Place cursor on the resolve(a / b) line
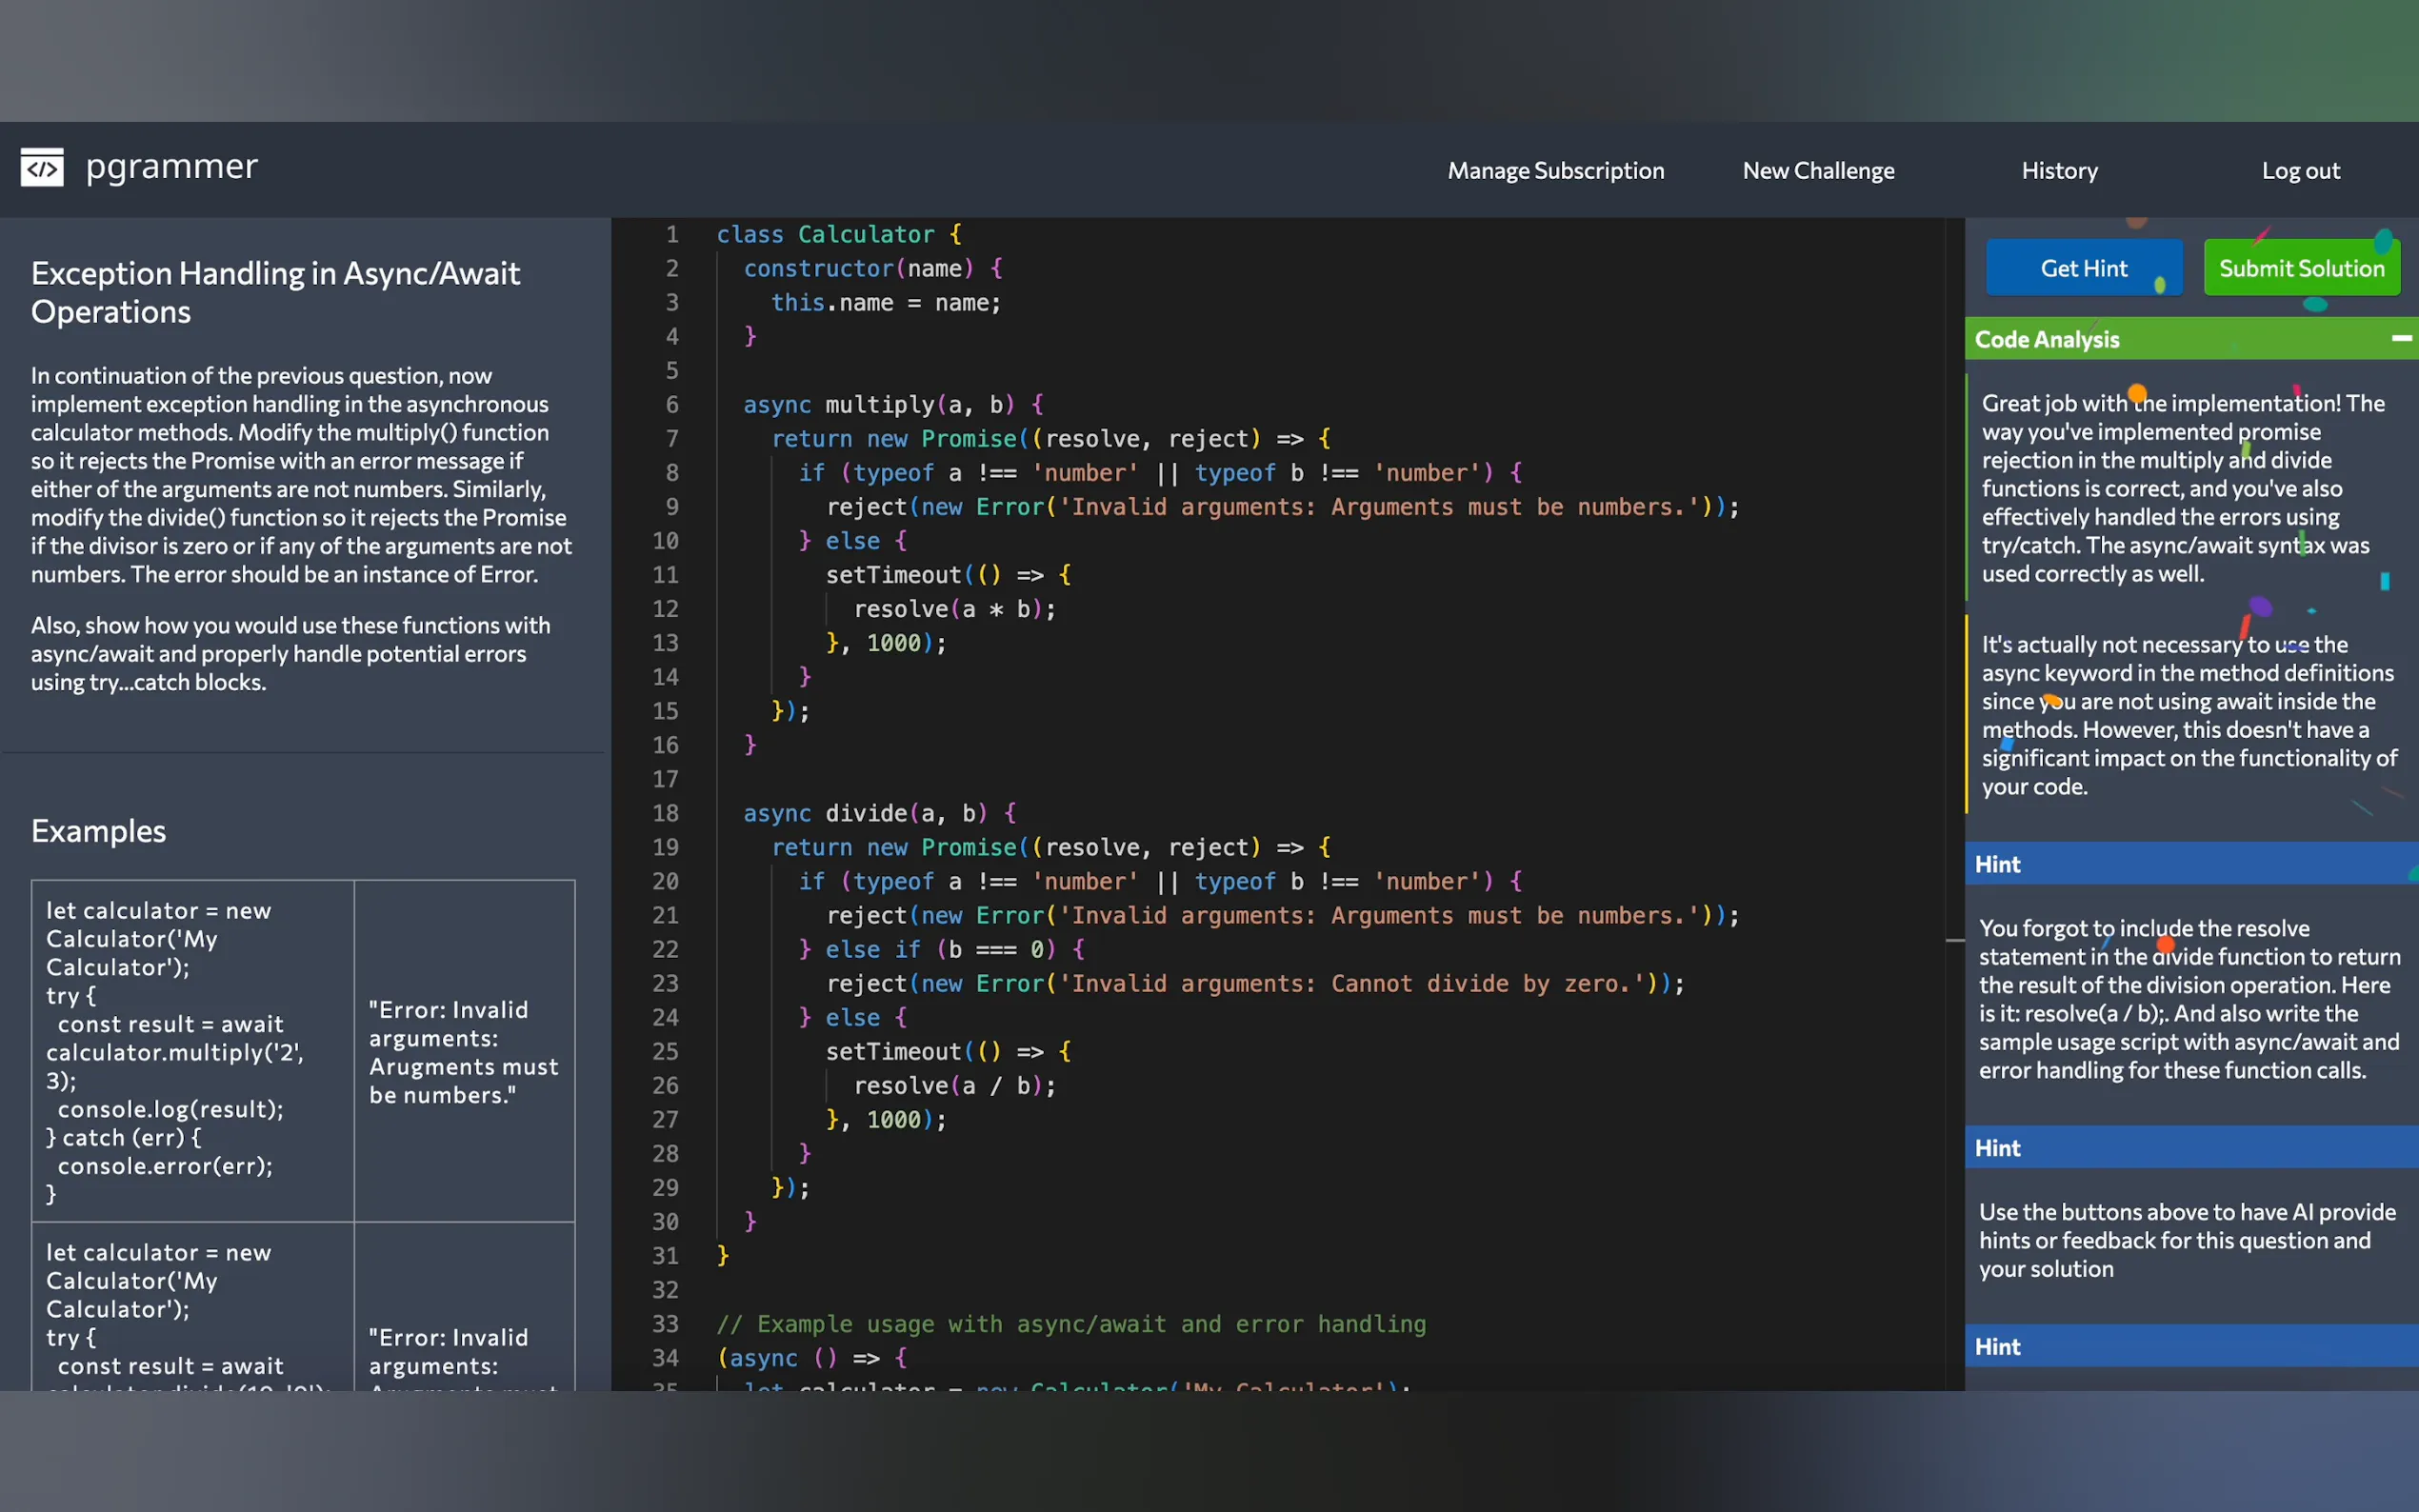The width and height of the screenshot is (2419, 1512). point(953,1085)
